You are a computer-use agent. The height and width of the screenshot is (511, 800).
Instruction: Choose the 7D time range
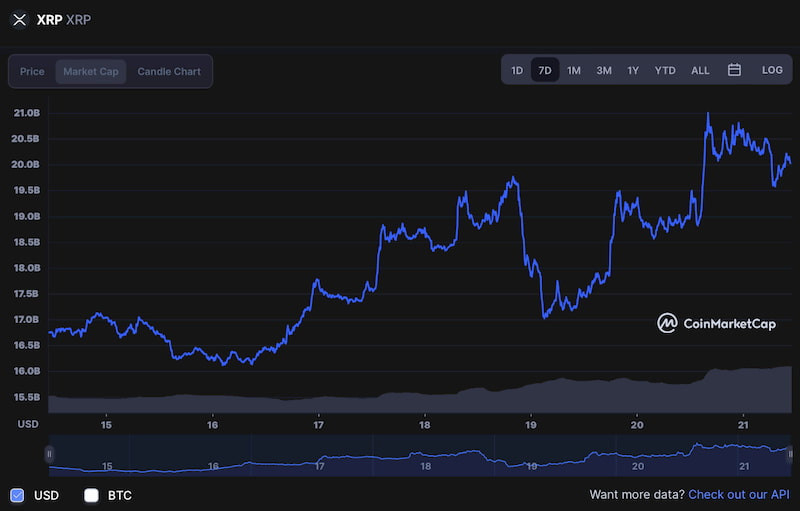pyautogui.click(x=545, y=70)
